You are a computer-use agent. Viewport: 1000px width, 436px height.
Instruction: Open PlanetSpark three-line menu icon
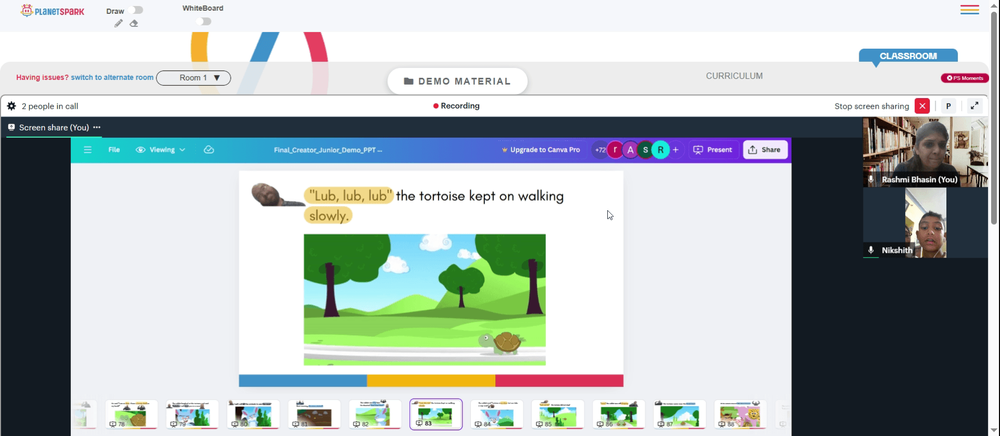[969, 10]
